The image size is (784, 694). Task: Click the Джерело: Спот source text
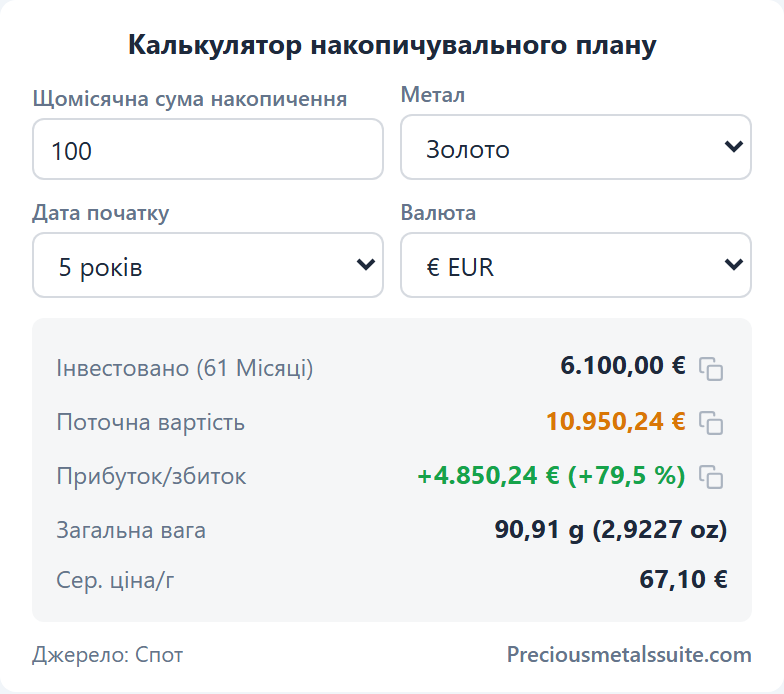coord(108,654)
